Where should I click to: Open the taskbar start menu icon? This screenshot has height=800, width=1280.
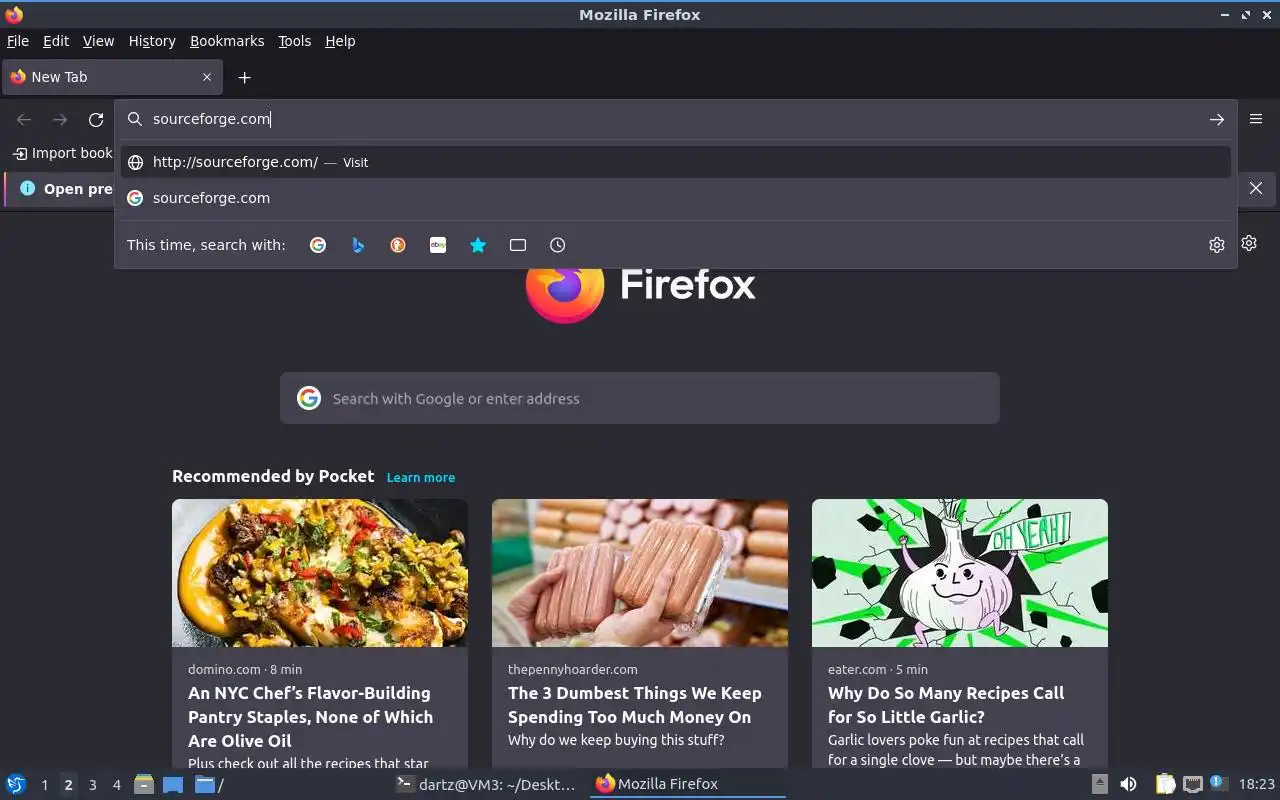pyautogui.click(x=16, y=784)
